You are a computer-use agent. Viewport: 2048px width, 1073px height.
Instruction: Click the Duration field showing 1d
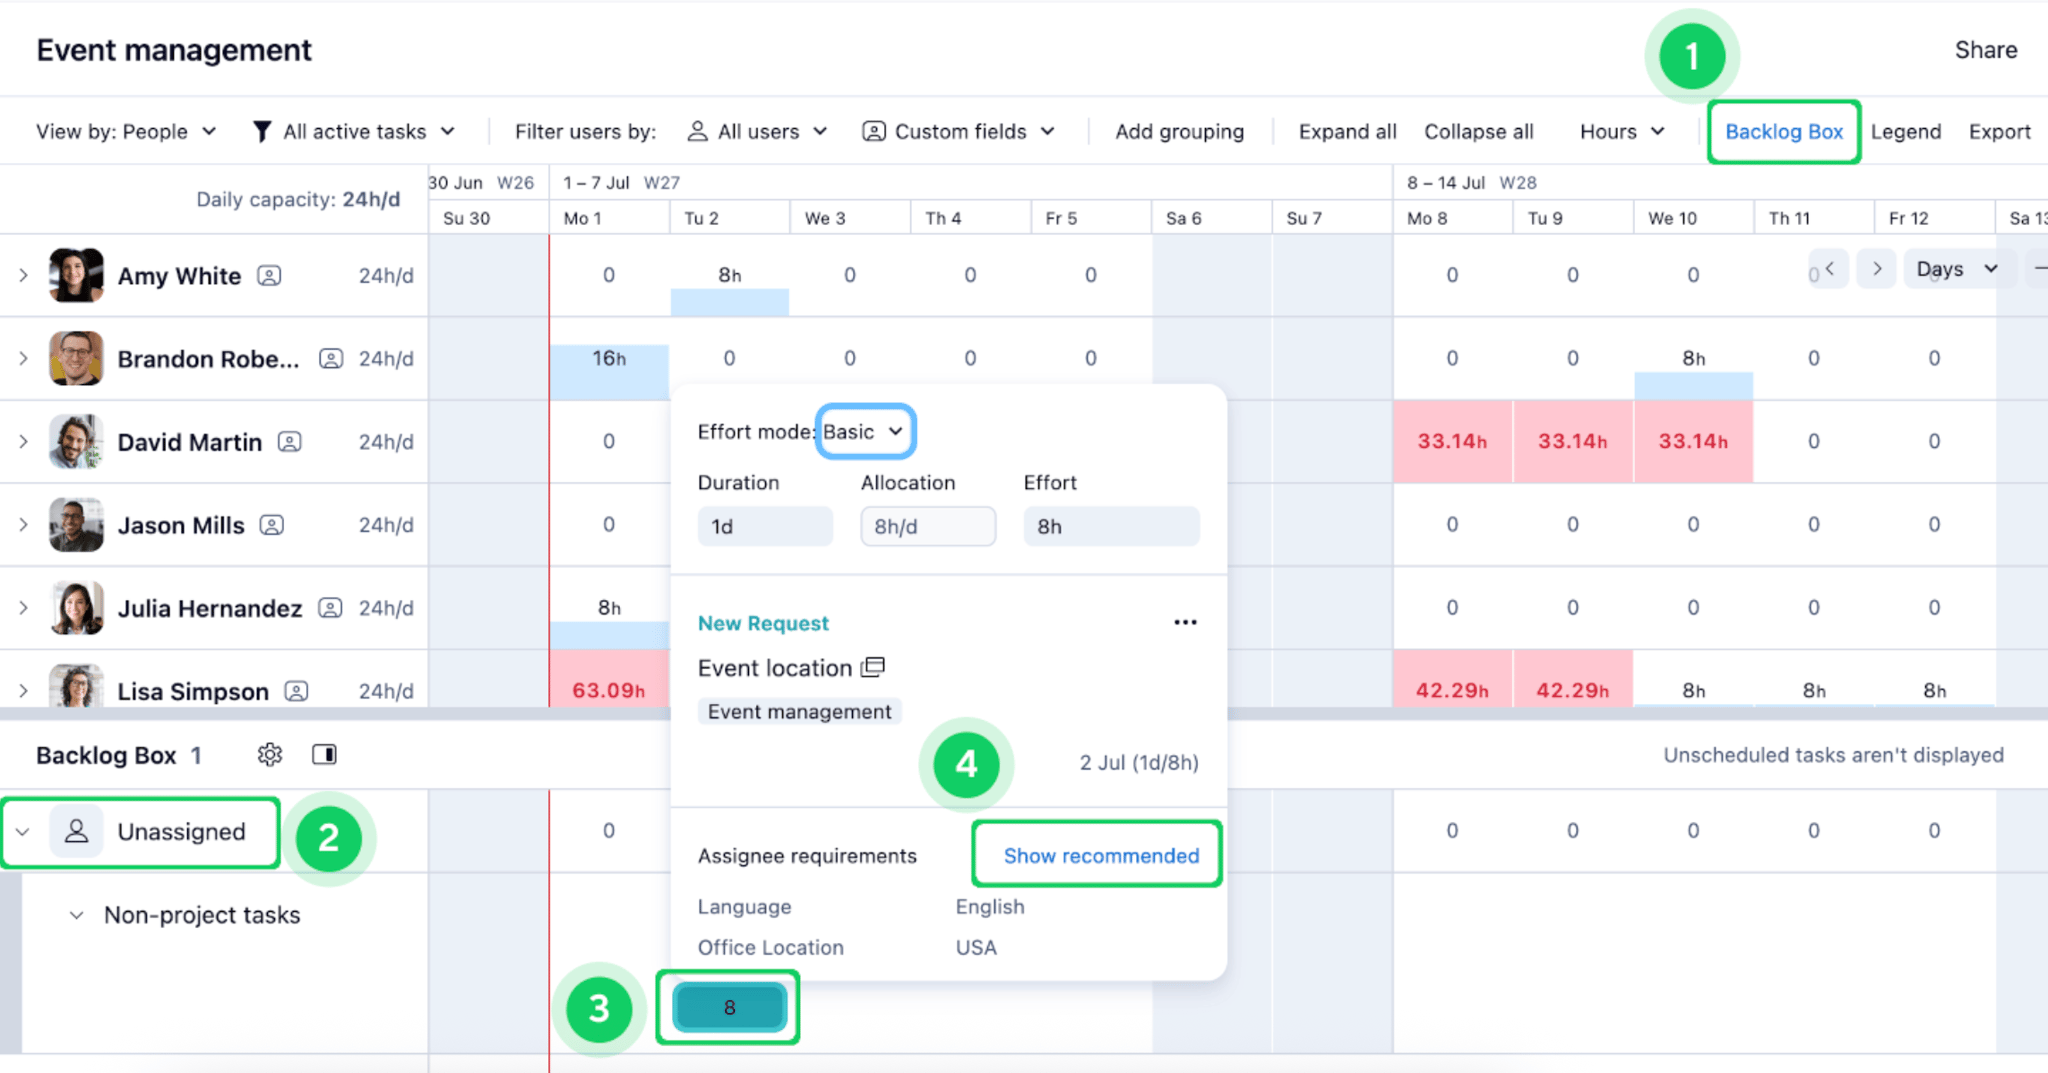click(x=765, y=526)
